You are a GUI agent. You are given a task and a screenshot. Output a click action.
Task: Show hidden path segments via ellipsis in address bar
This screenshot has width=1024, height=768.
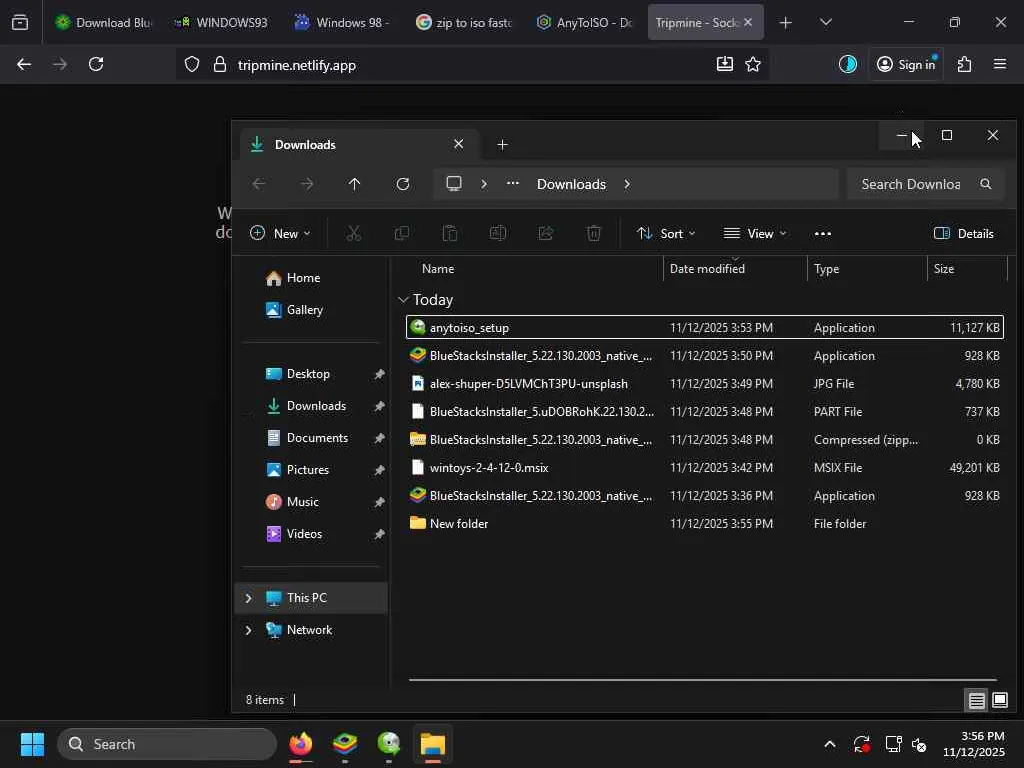[513, 184]
